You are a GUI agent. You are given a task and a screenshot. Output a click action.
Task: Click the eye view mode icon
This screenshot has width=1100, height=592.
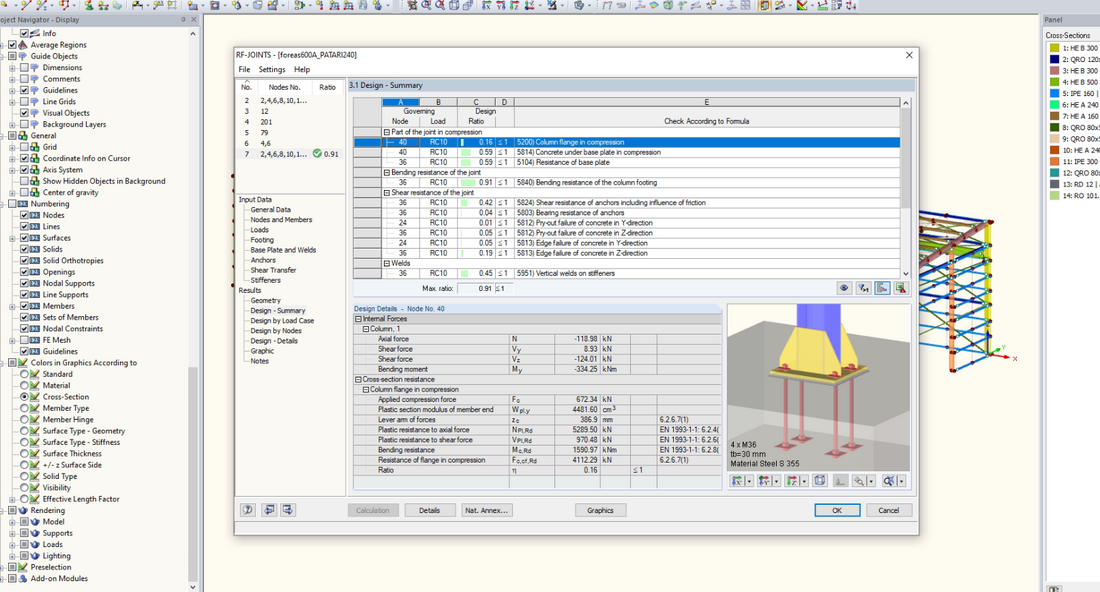(844, 288)
